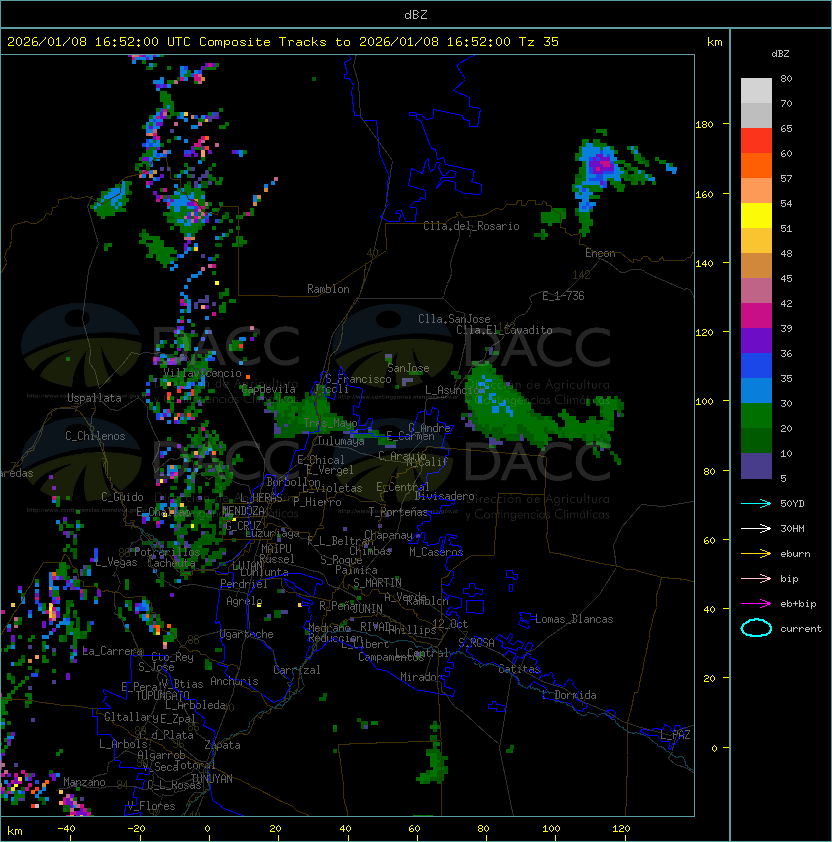Click the 'Capdevila' map label
The width and height of the screenshot is (832, 842).
coord(269,389)
